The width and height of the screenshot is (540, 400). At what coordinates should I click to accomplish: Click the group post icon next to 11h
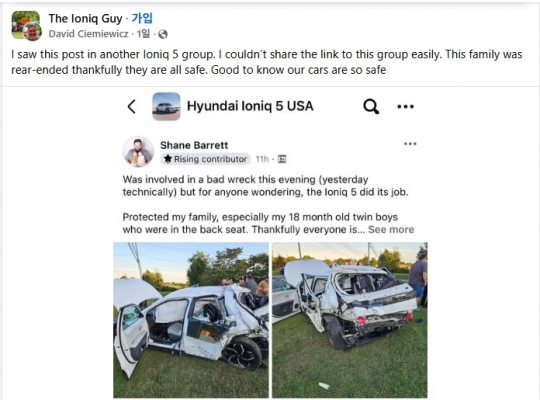282,159
